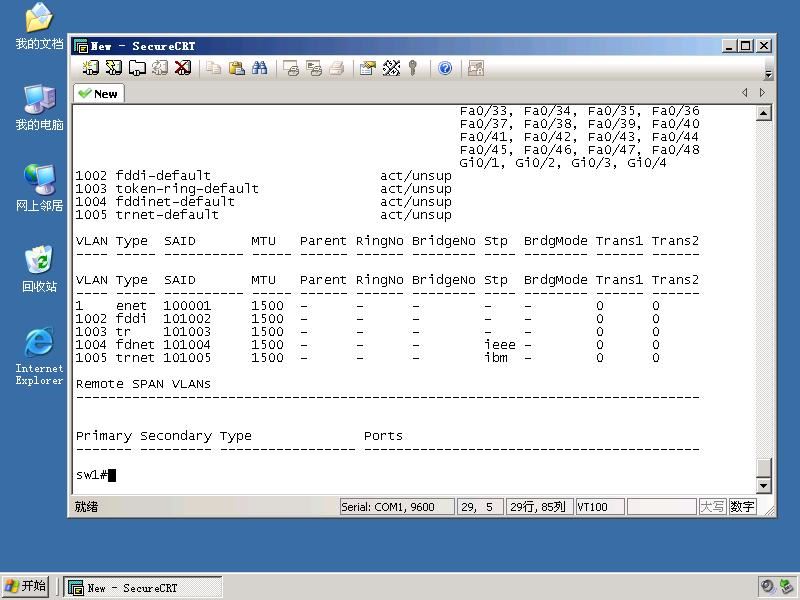Screen dimensions: 800x600
Task: Click the Copy toolbar icon
Action: click(x=213, y=68)
